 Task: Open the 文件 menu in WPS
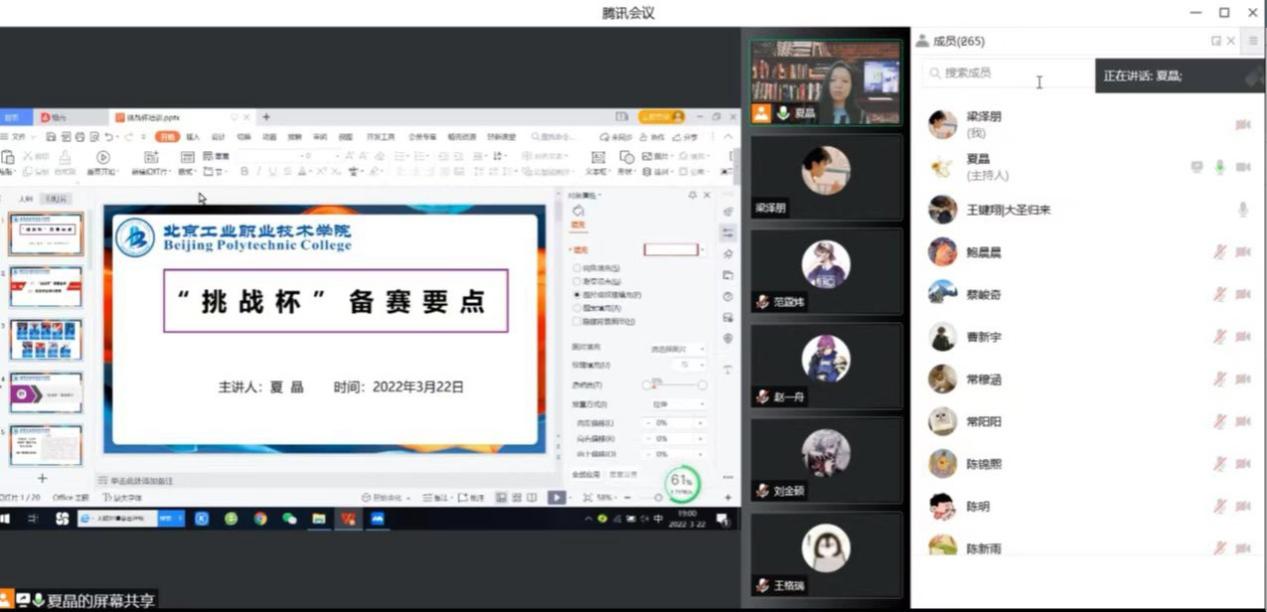(18, 137)
